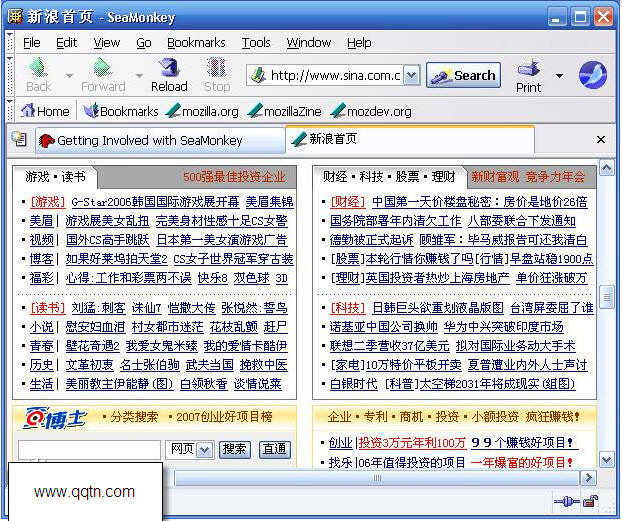
Task: Click the page icon in URL bar
Action: pos(258,75)
